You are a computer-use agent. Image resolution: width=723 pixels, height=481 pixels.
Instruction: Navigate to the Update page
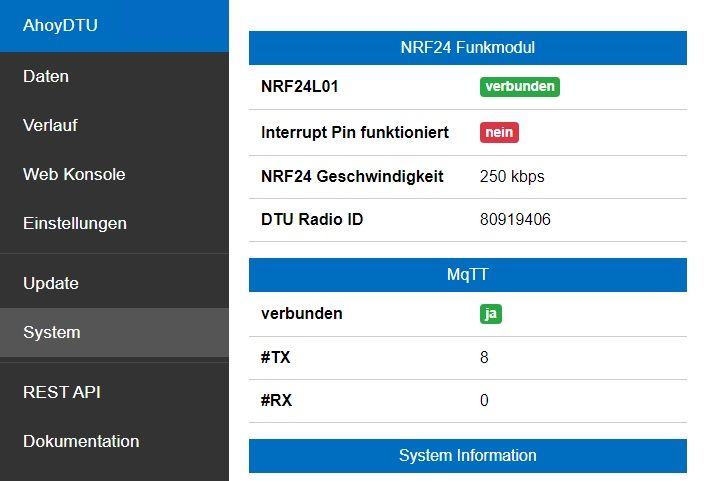(x=51, y=283)
